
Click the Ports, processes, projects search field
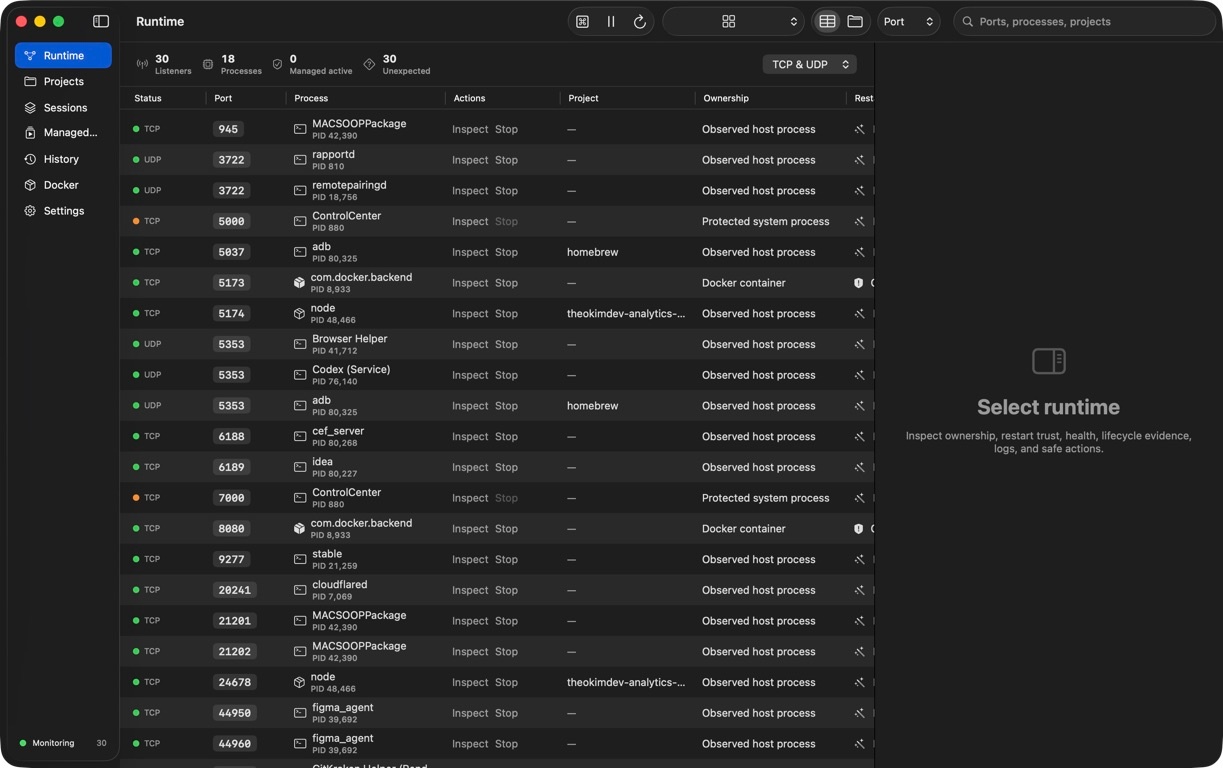click(x=1084, y=21)
